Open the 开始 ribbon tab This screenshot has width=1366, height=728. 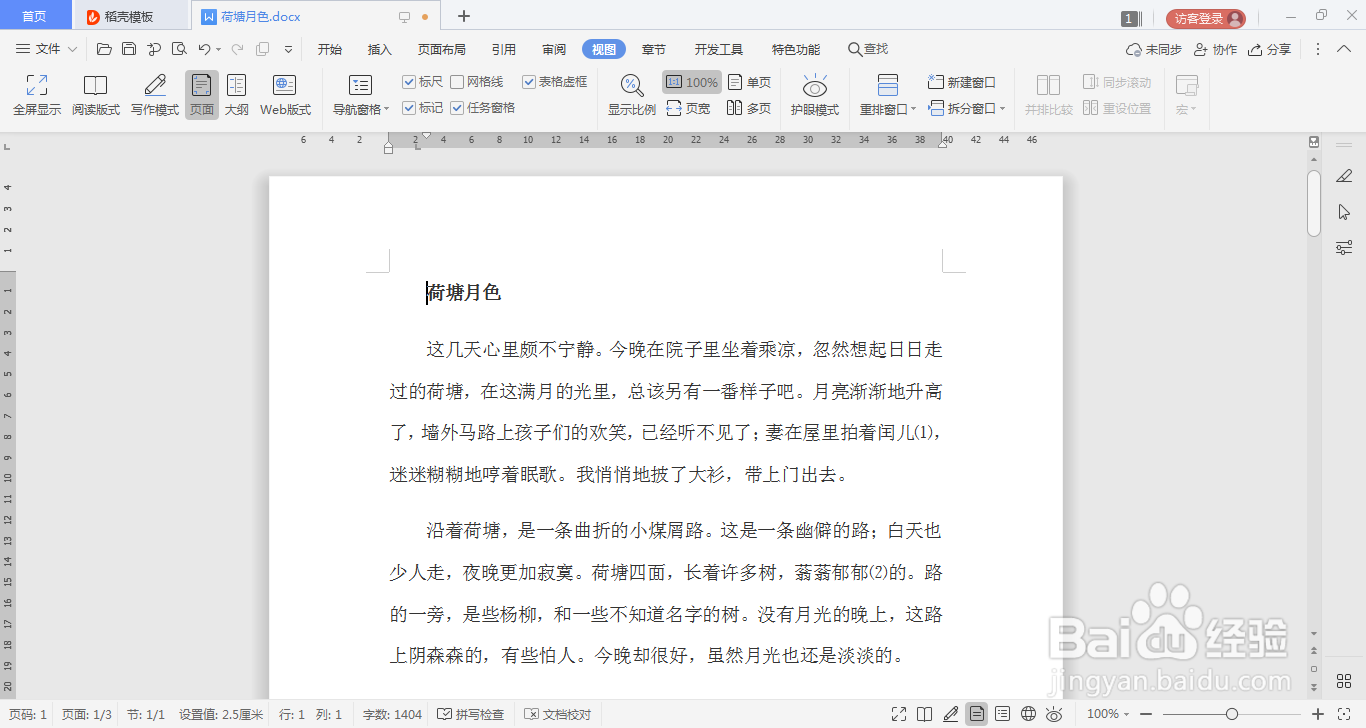(x=330, y=49)
